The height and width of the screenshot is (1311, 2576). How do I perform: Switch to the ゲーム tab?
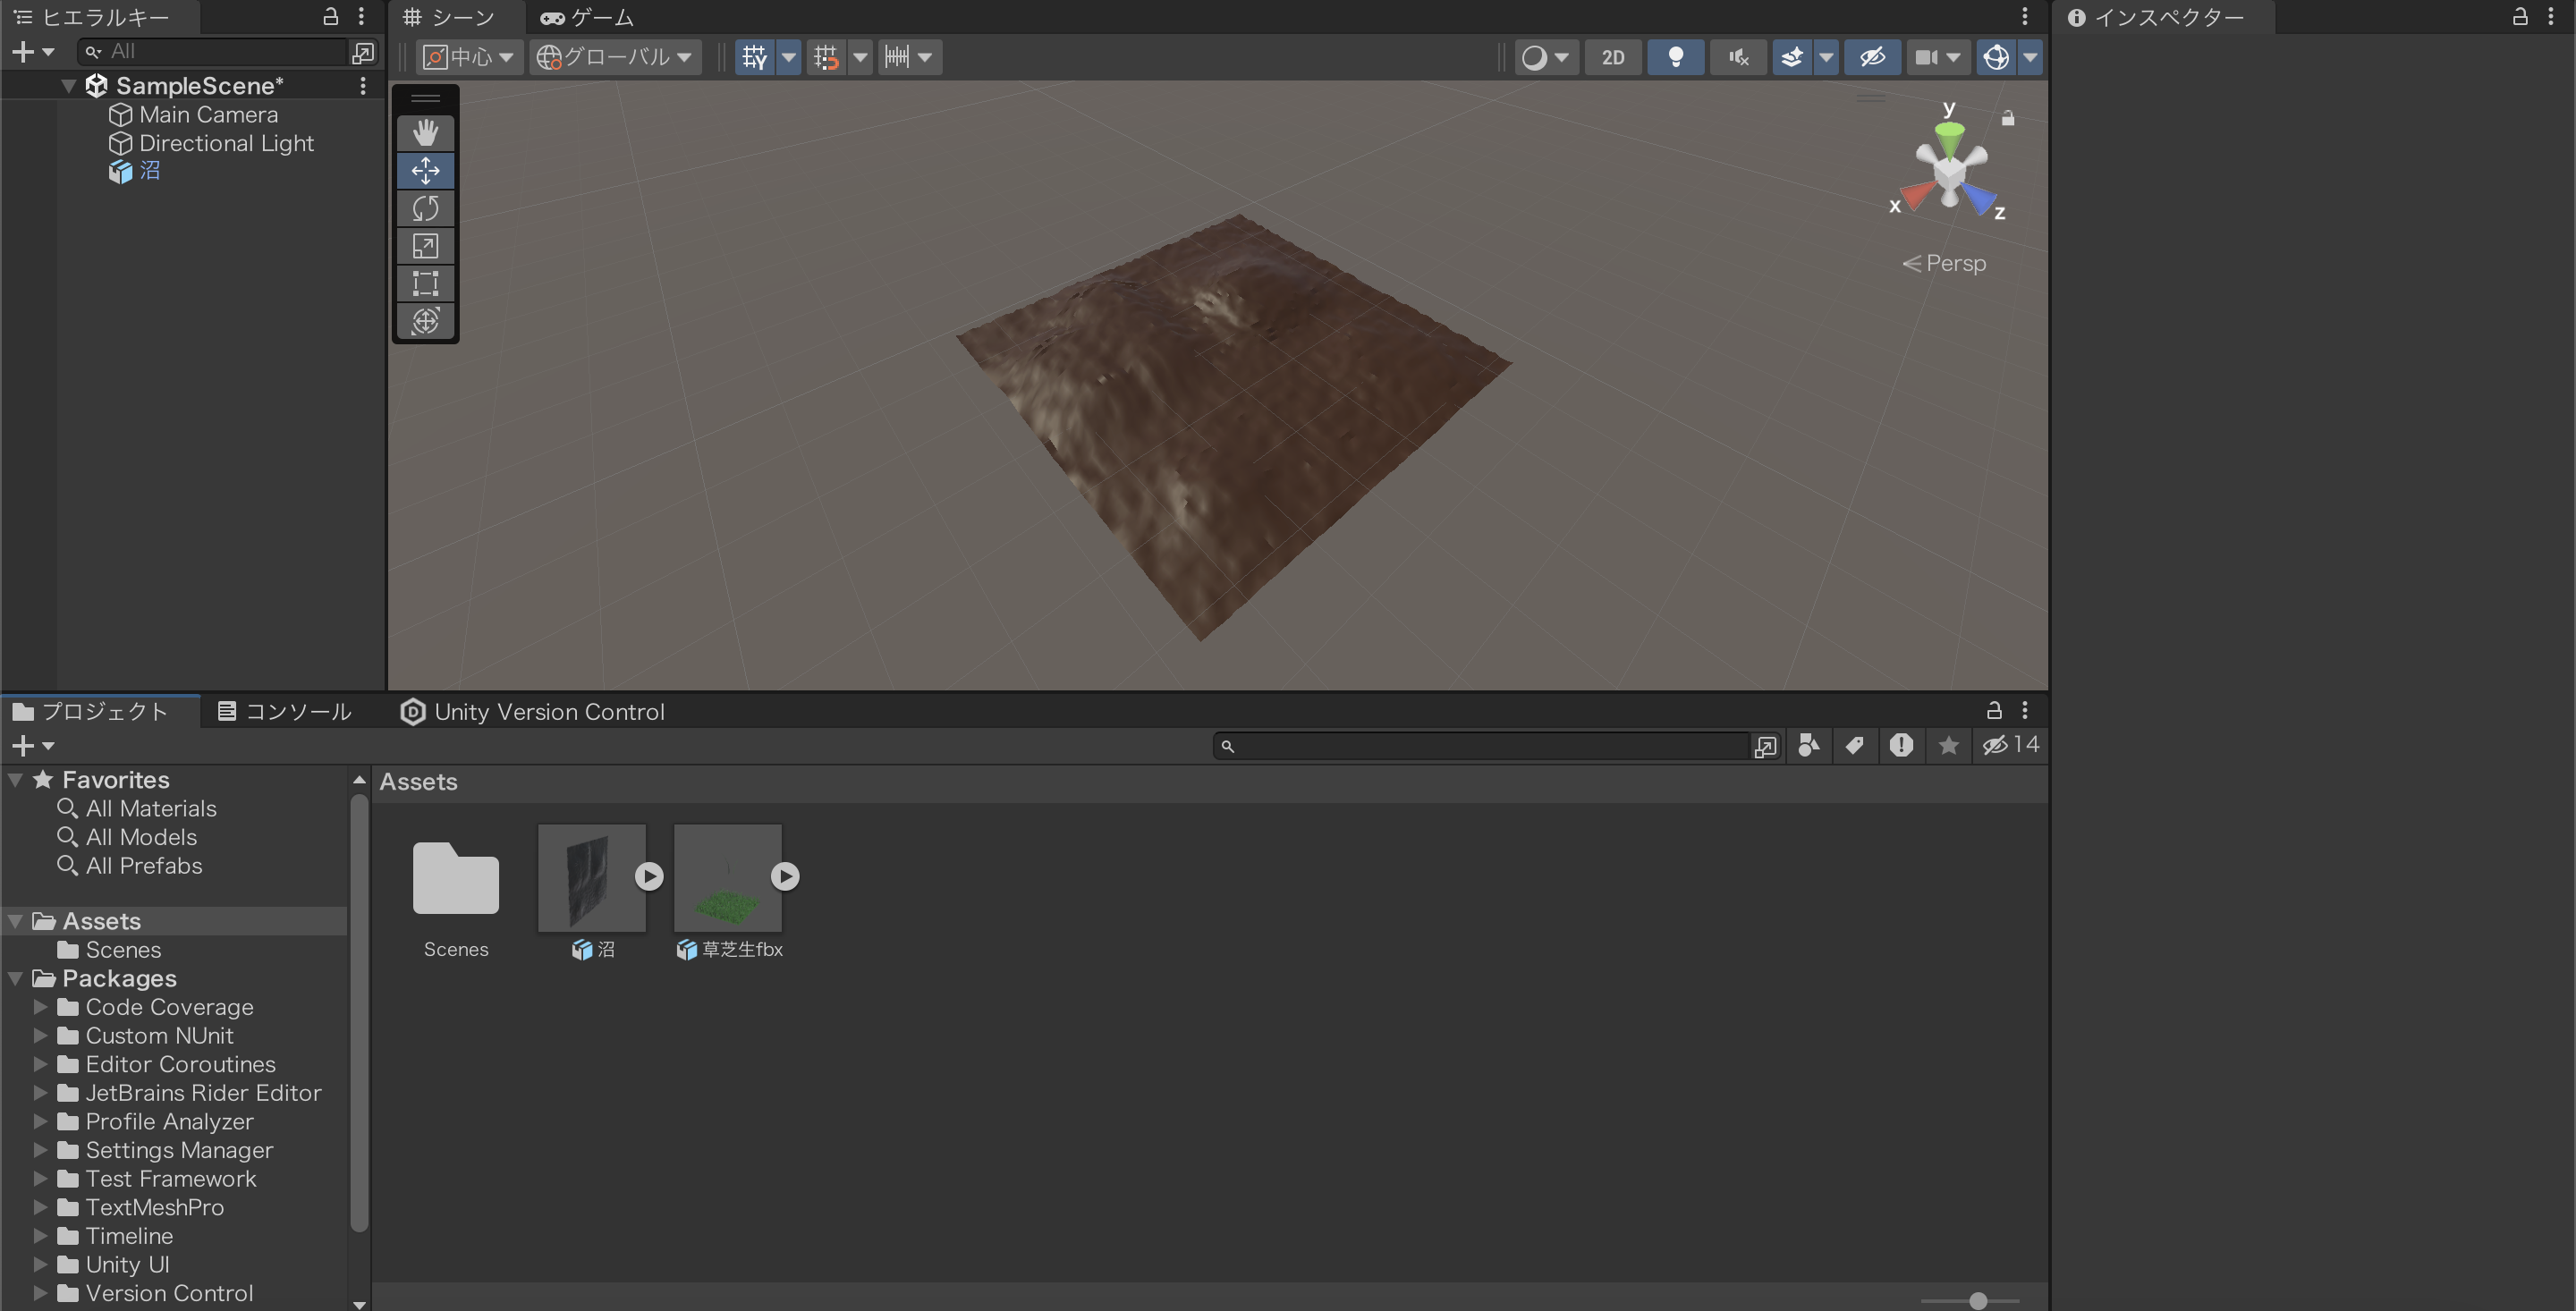(588, 17)
